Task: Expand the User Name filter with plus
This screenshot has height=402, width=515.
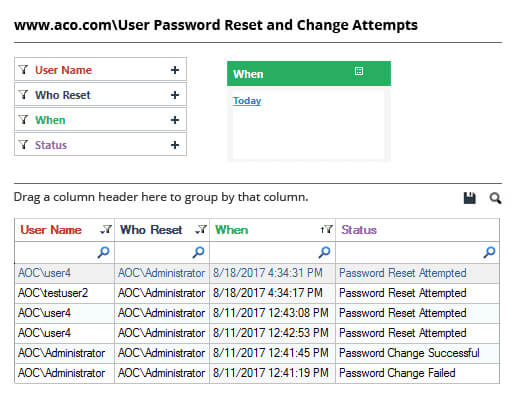Action: point(175,70)
